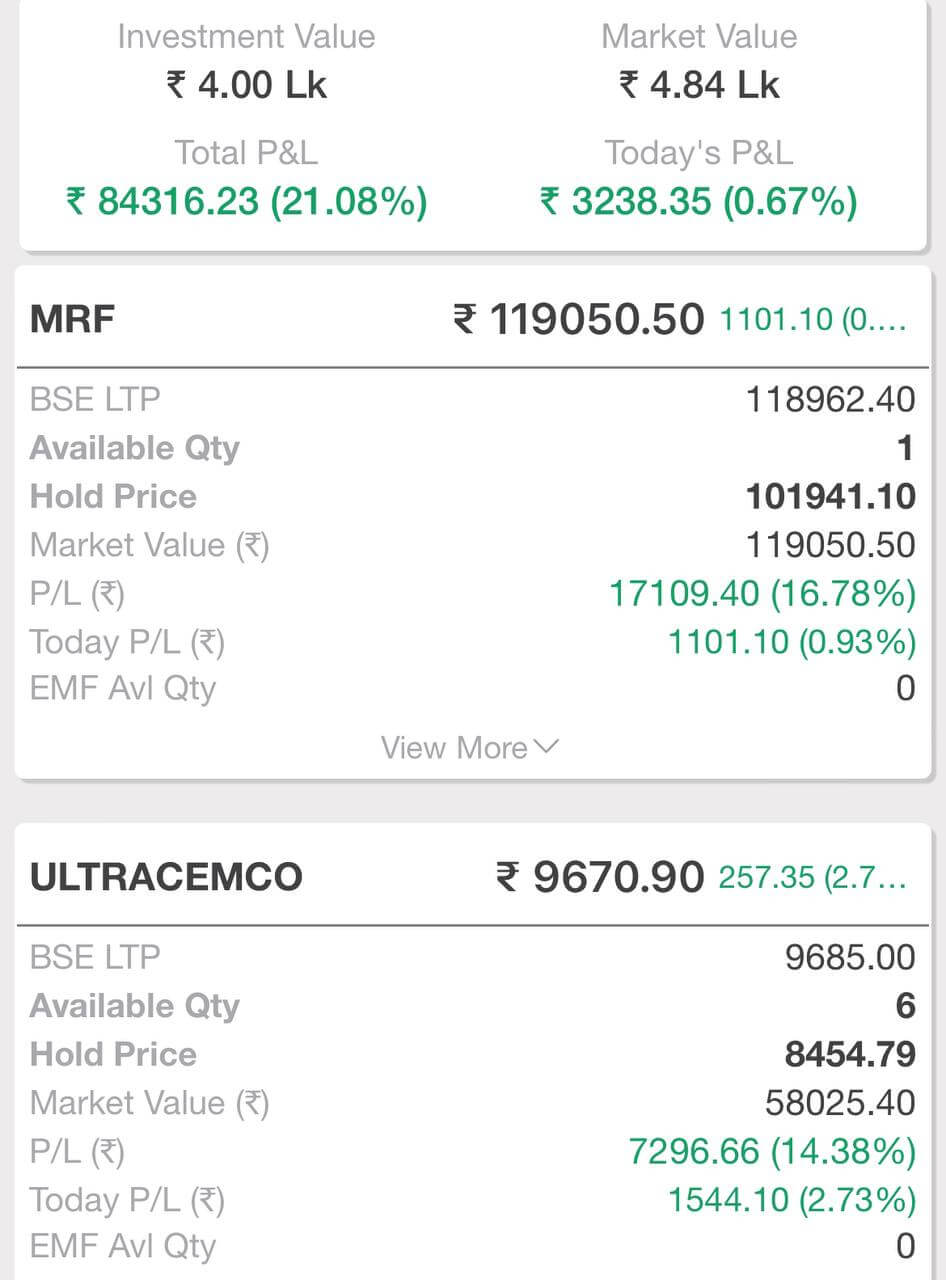
Task: Expand View More in MRF card
Action: pos(469,748)
